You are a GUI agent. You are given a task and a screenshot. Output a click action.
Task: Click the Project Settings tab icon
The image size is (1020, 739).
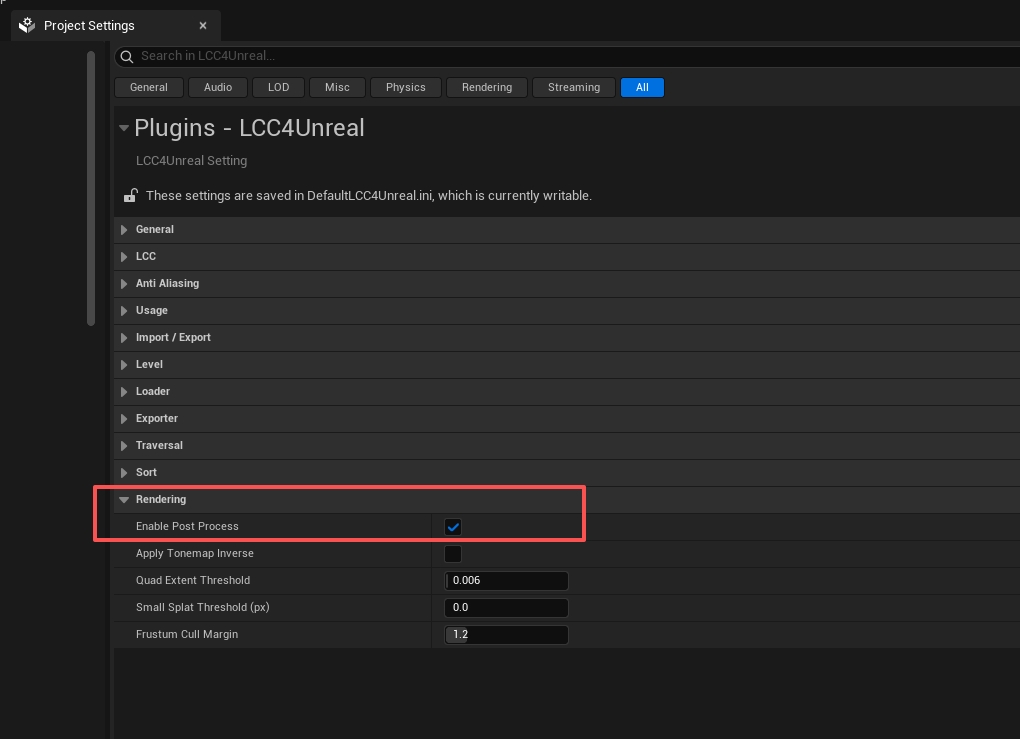27,25
